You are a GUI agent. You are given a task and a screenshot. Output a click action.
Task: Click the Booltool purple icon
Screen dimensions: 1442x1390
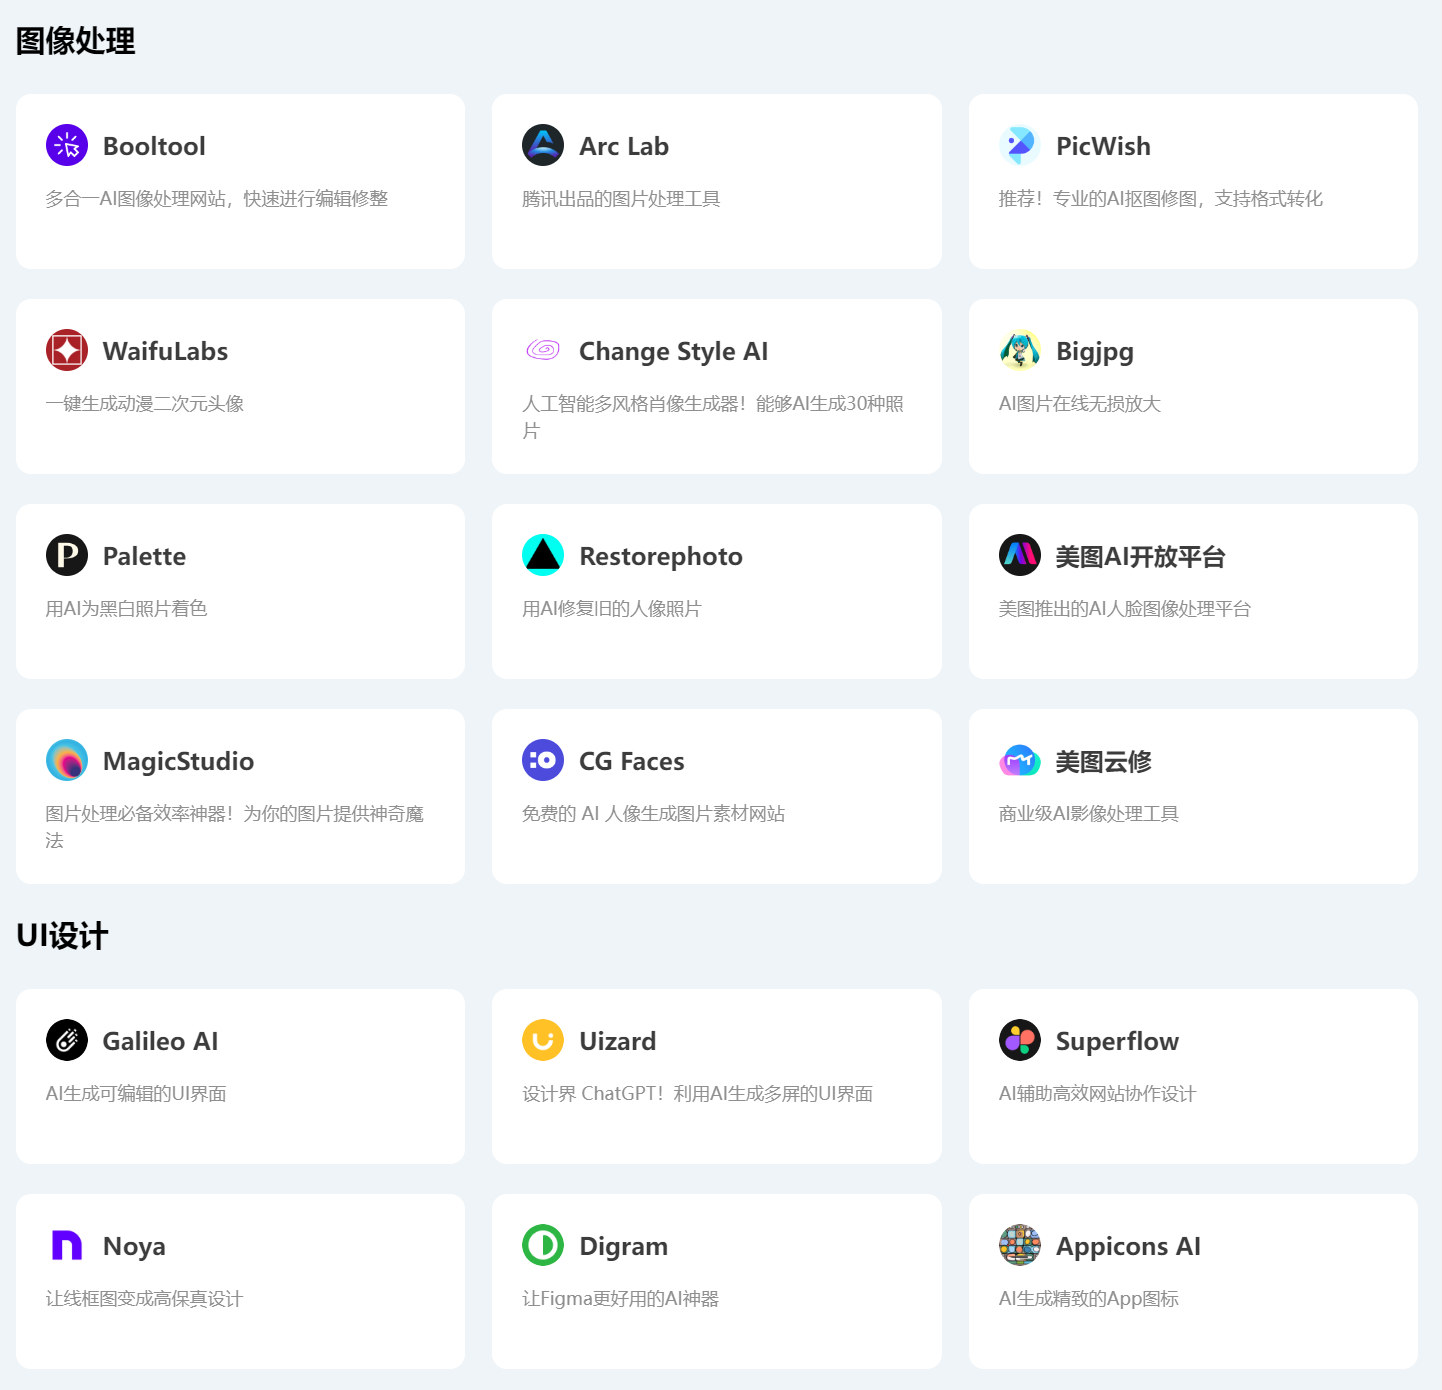pyautogui.click(x=67, y=146)
